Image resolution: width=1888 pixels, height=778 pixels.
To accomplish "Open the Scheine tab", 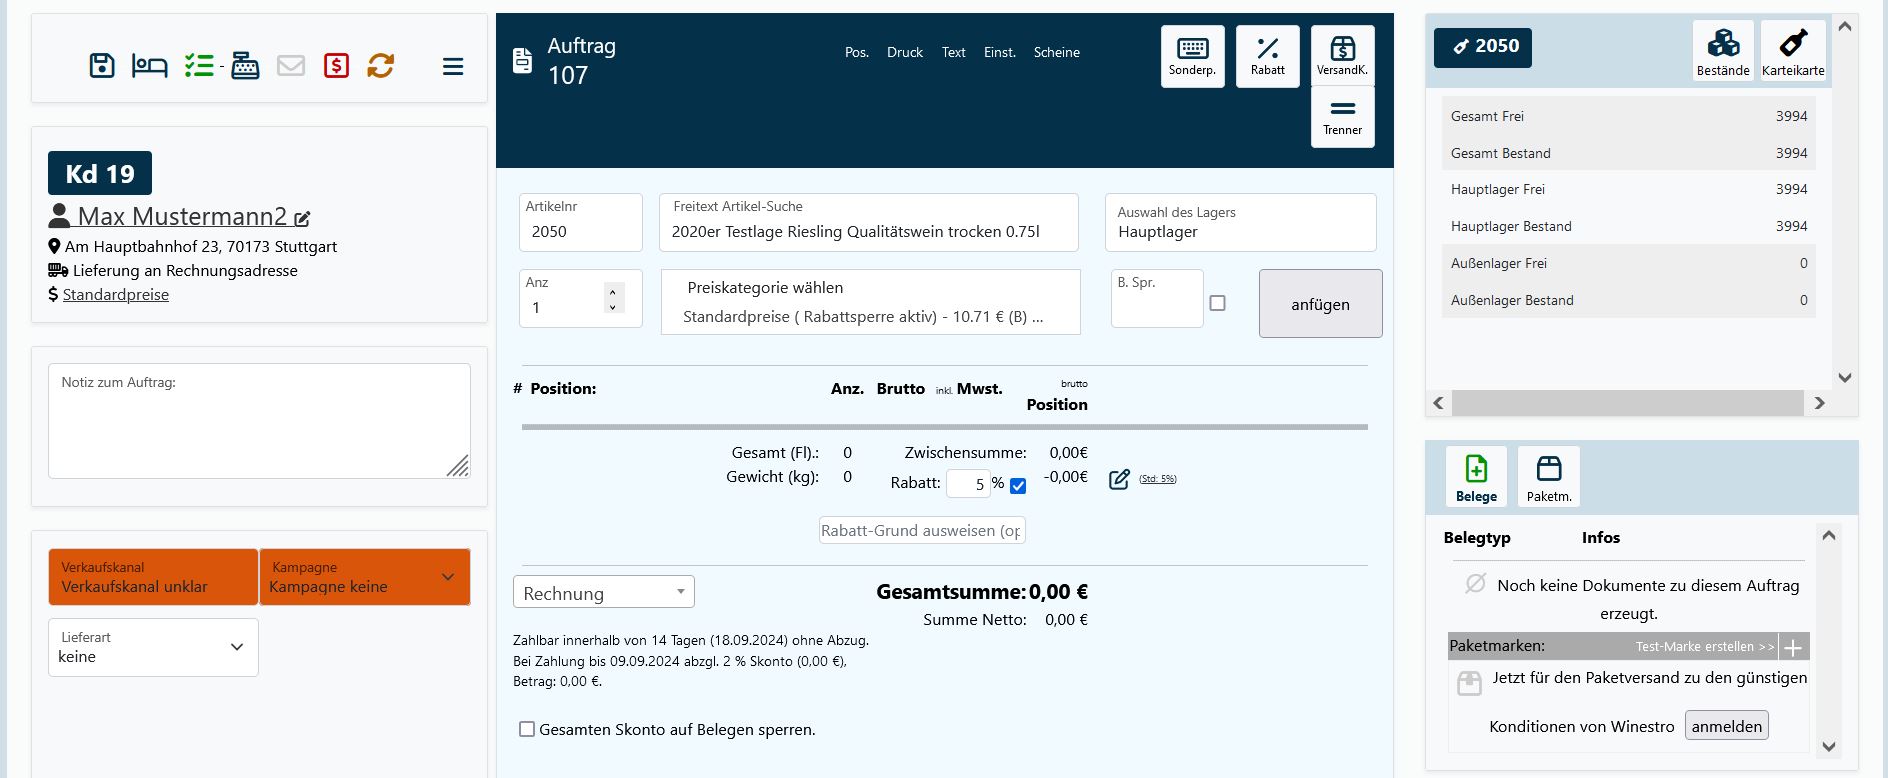I will pos(1056,52).
